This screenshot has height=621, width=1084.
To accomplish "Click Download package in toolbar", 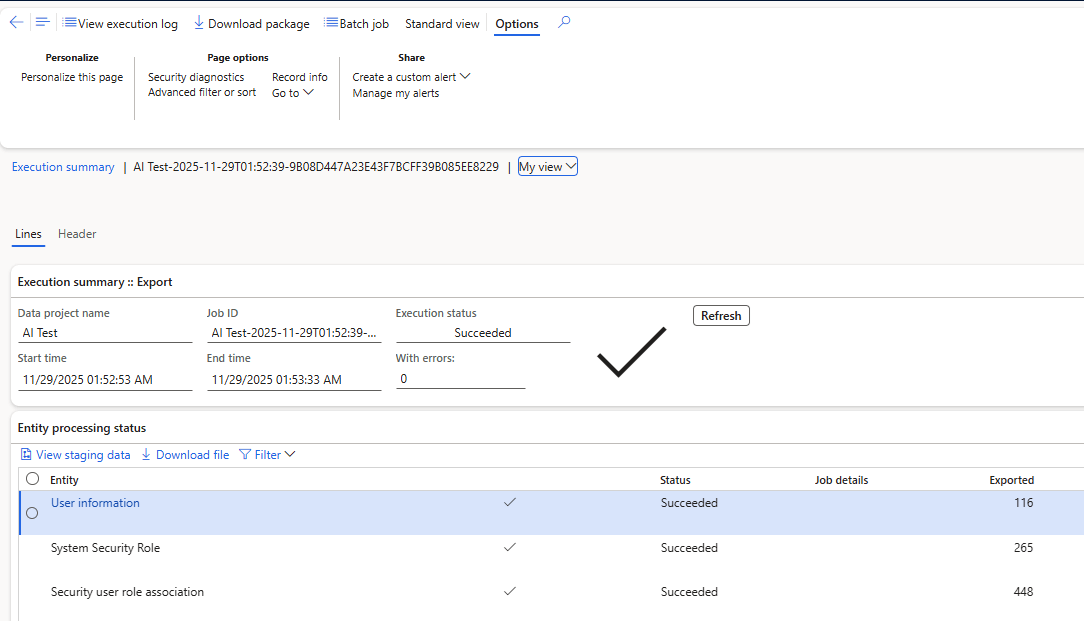I will click(x=251, y=24).
